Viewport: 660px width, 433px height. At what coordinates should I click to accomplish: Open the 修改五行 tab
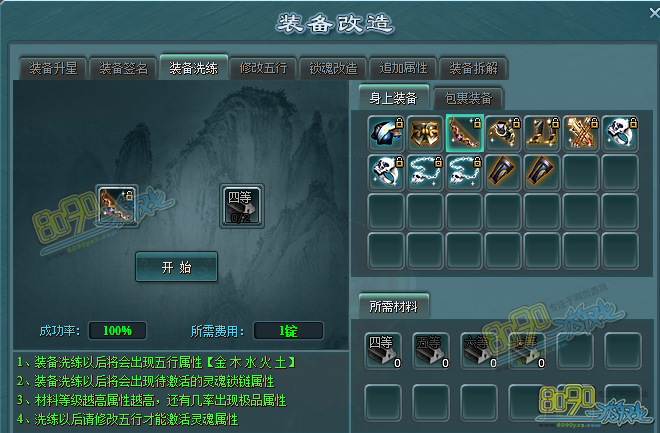[263, 68]
